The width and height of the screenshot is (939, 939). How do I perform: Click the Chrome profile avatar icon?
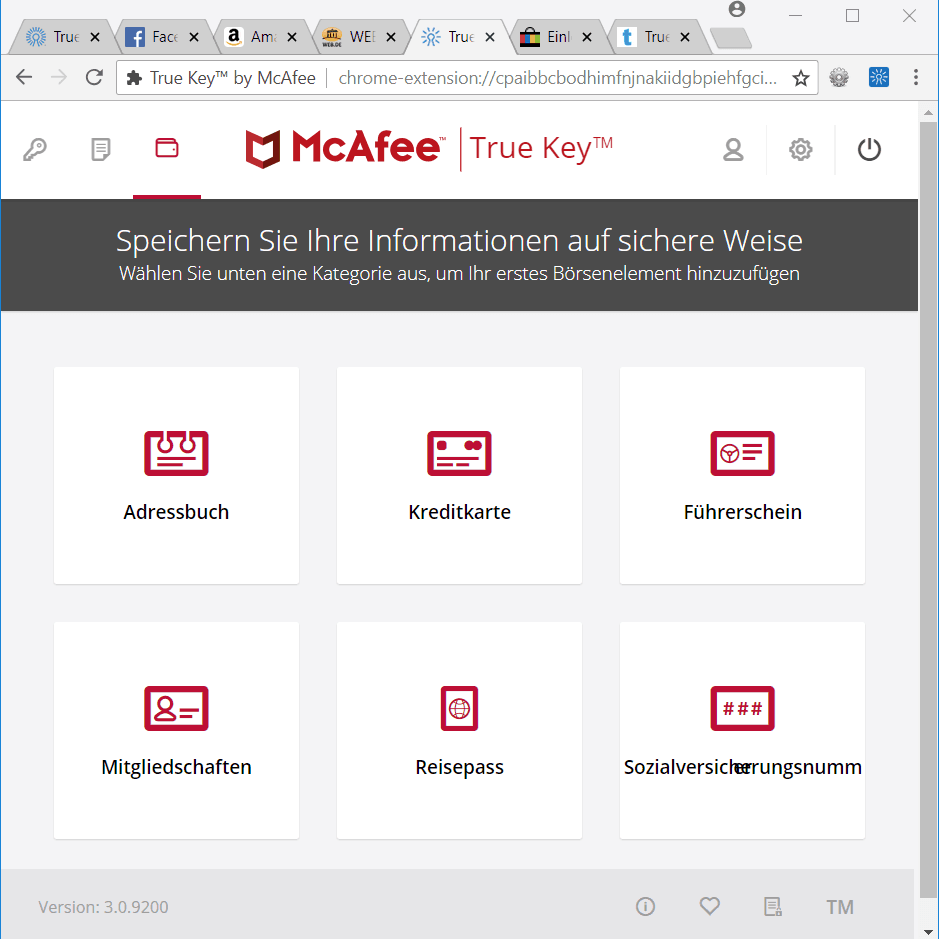pyautogui.click(x=737, y=10)
